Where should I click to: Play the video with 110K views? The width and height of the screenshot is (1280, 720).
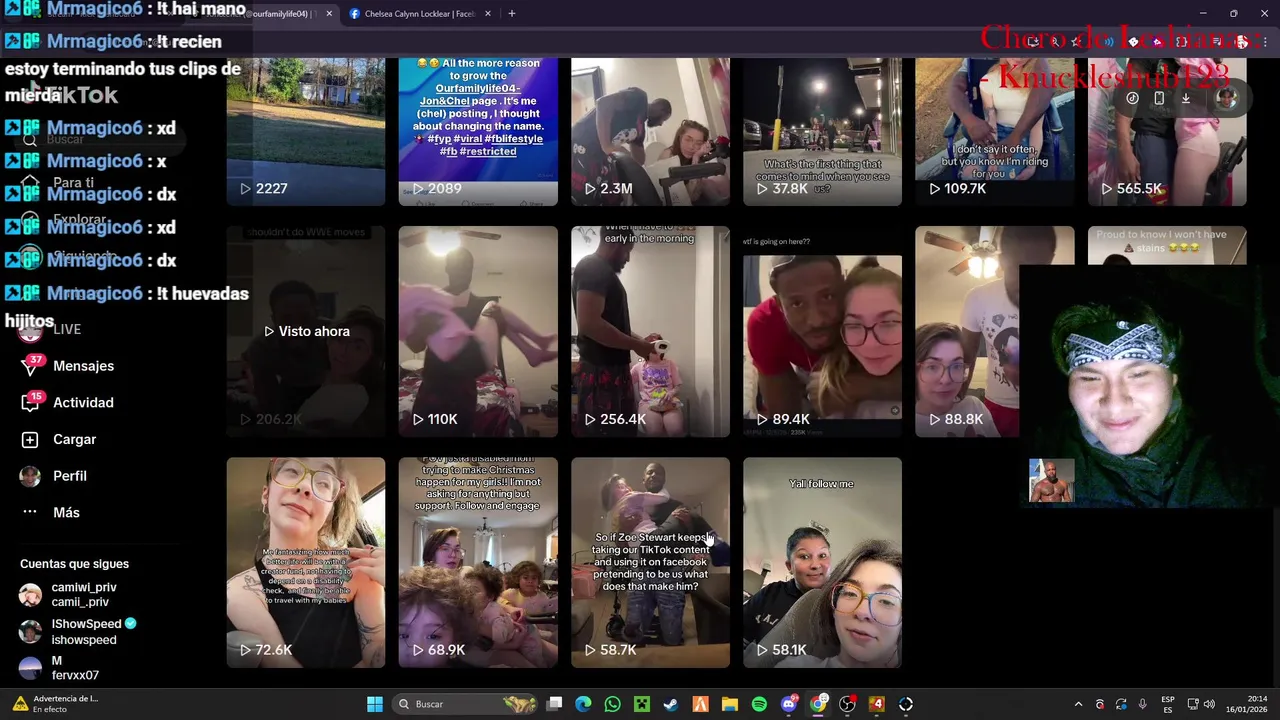coord(478,331)
